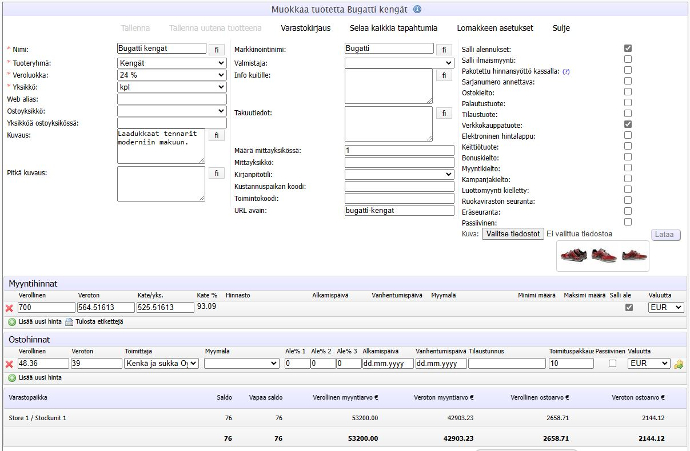Viewport: 690px width, 451px height.
Task: Click the Valitse tiedostot button
Action: coord(513,234)
